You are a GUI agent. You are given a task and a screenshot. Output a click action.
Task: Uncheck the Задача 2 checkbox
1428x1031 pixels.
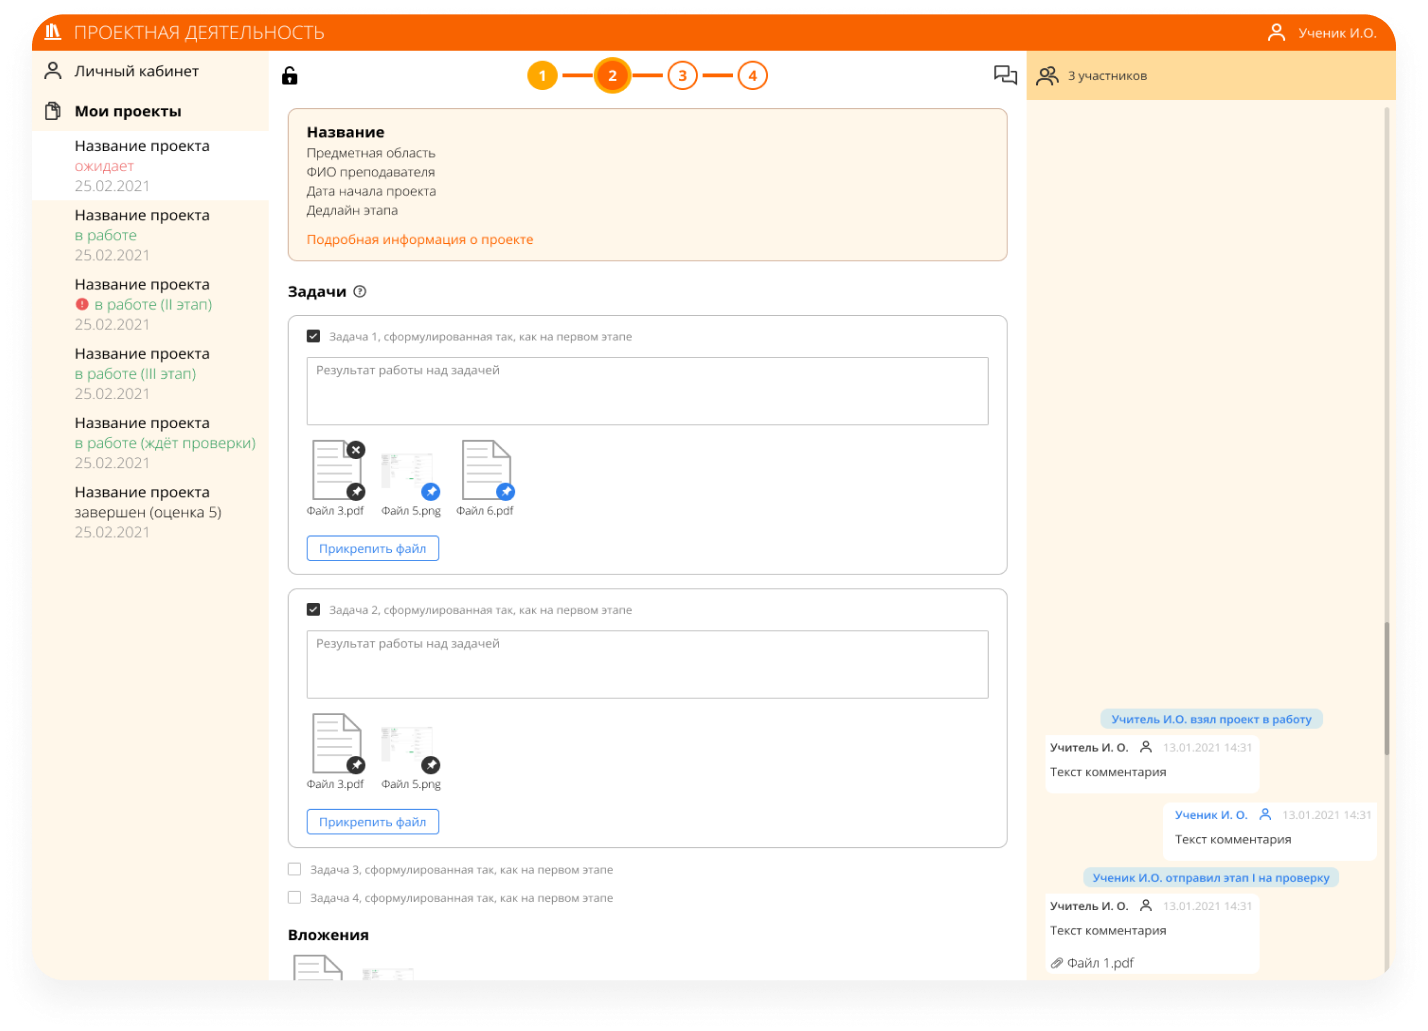pos(314,610)
